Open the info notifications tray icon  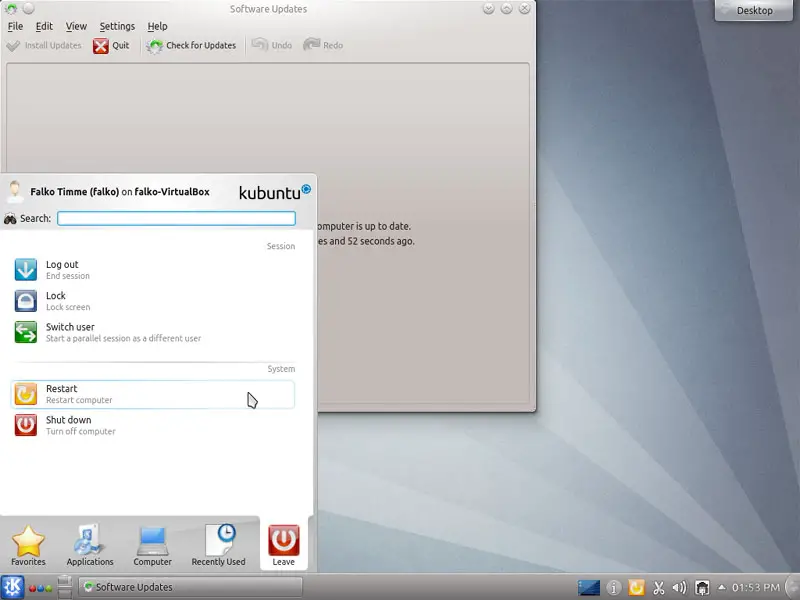click(x=614, y=588)
